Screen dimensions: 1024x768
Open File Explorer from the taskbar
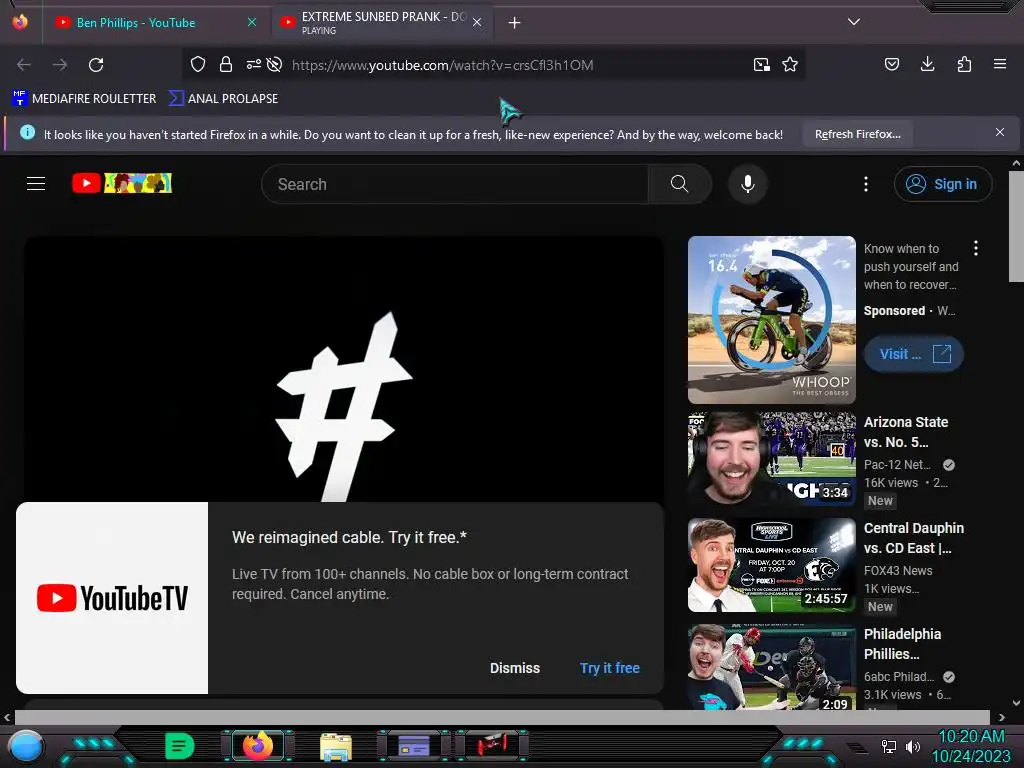point(336,746)
